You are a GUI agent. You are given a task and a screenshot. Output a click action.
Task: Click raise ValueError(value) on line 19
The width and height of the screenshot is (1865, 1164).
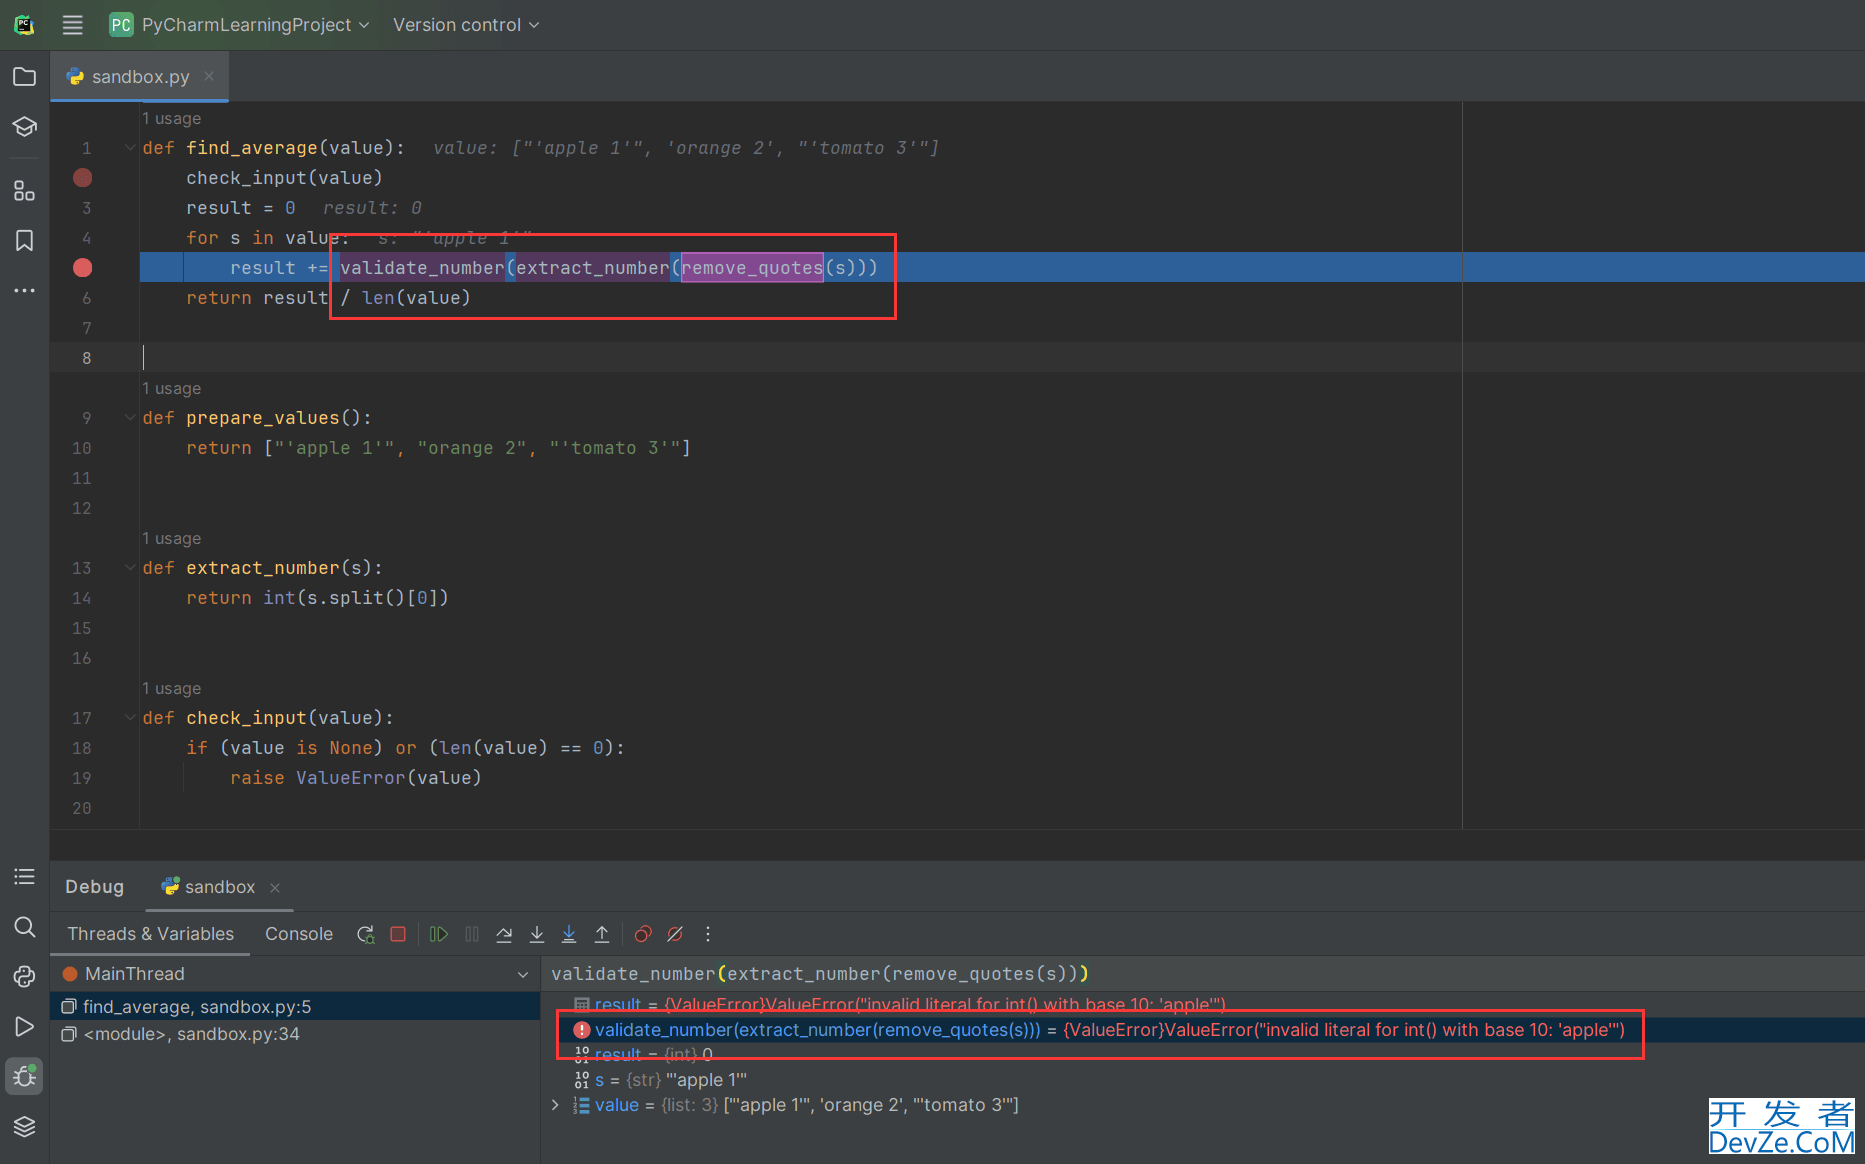tap(356, 778)
